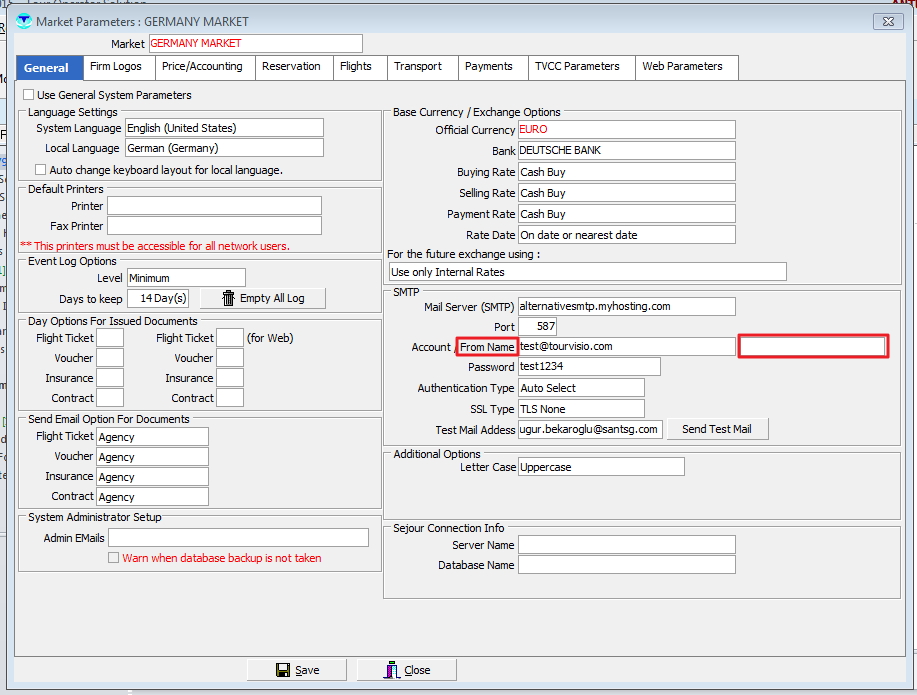The width and height of the screenshot is (917, 695).
Task: Click the Mail Server SMTP field
Action: coord(626,306)
